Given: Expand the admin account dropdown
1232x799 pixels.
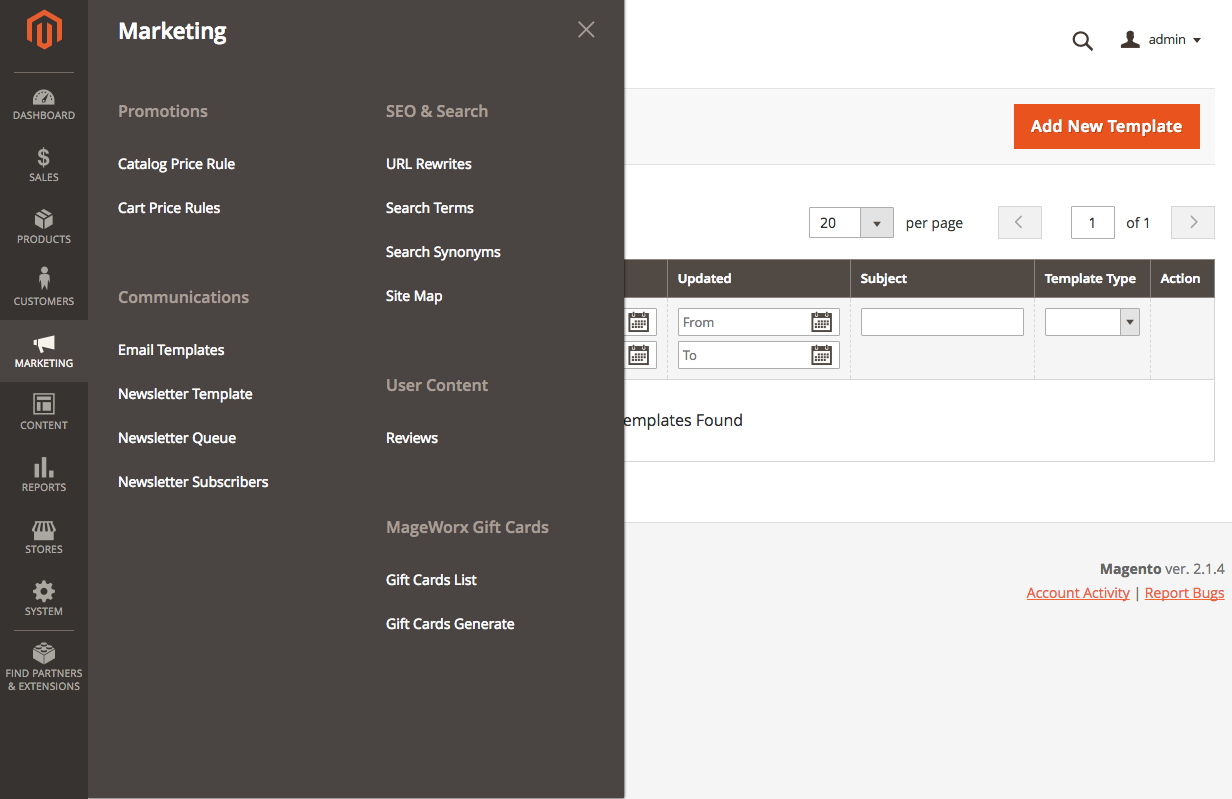Looking at the screenshot, I should tap(1162, 40).
